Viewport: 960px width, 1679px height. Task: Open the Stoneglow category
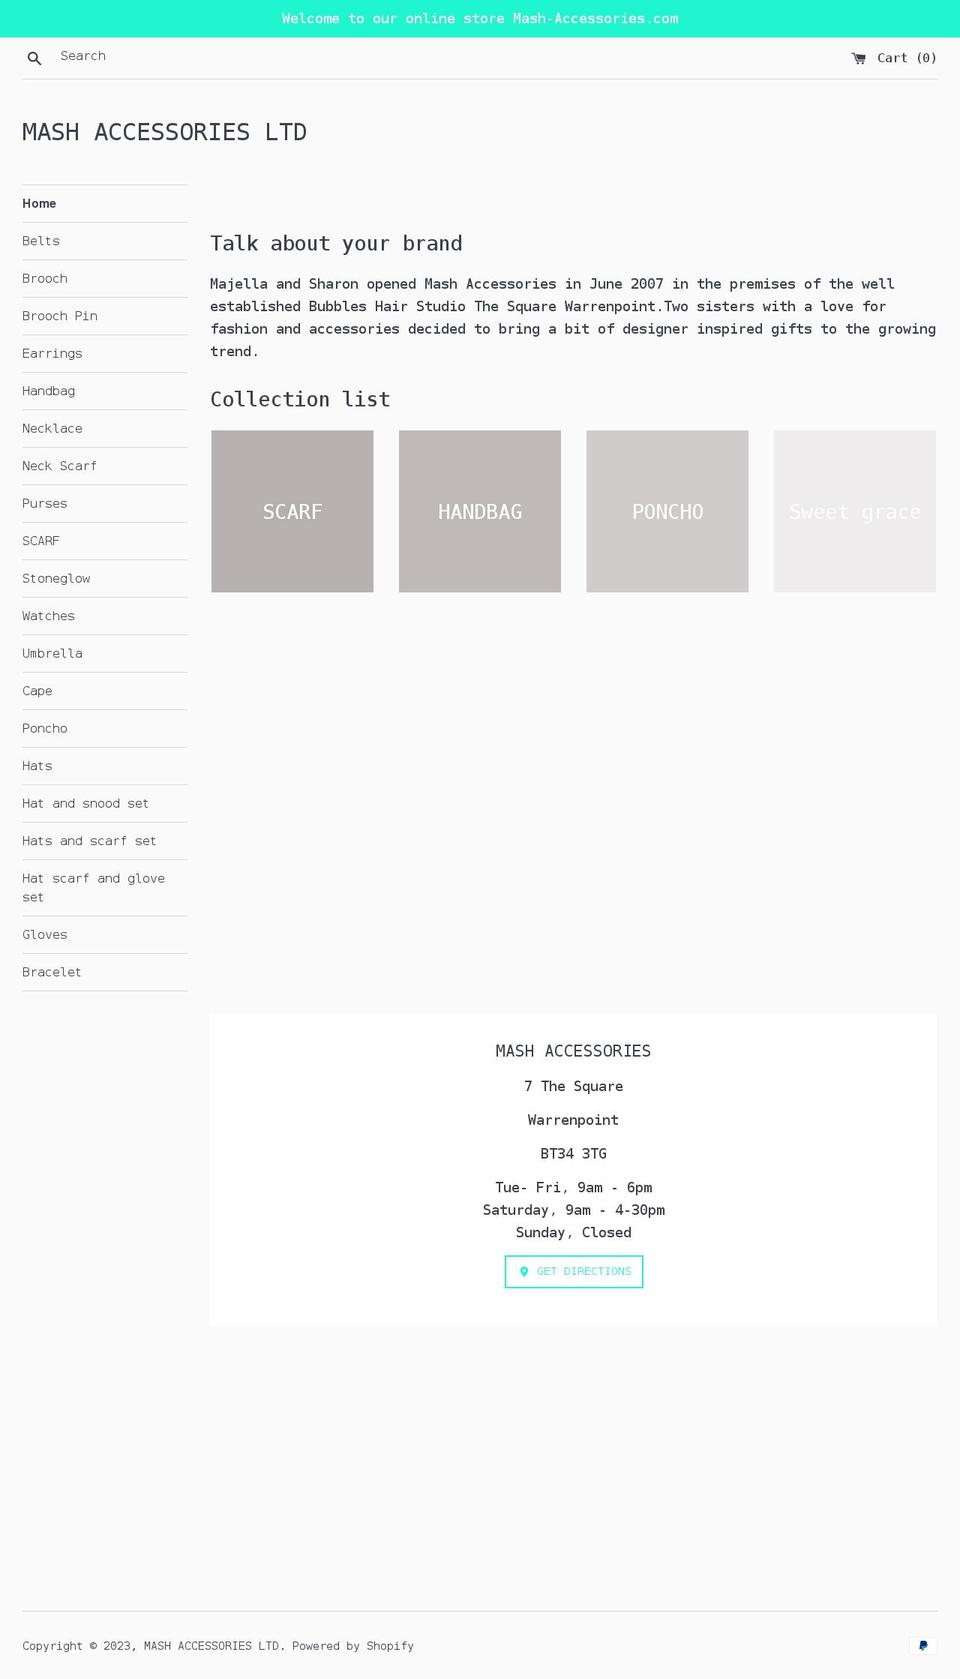(105, 578)
